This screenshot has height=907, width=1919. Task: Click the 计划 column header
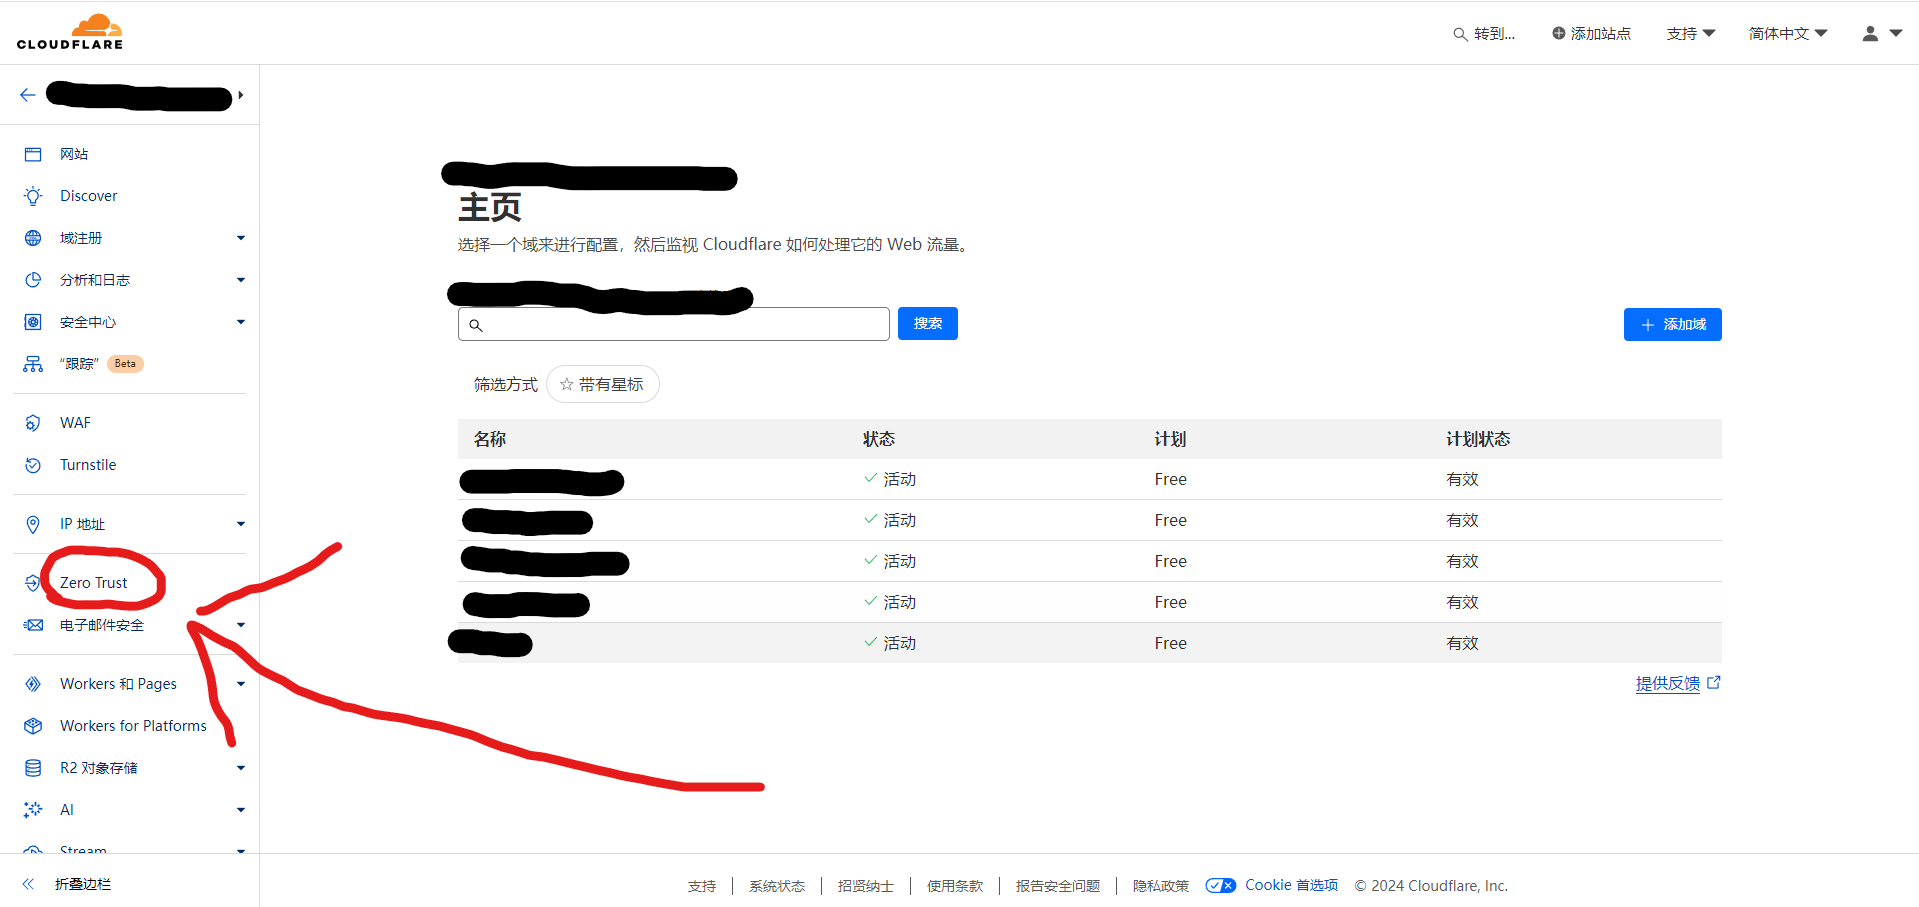[x=1170, y=439]
